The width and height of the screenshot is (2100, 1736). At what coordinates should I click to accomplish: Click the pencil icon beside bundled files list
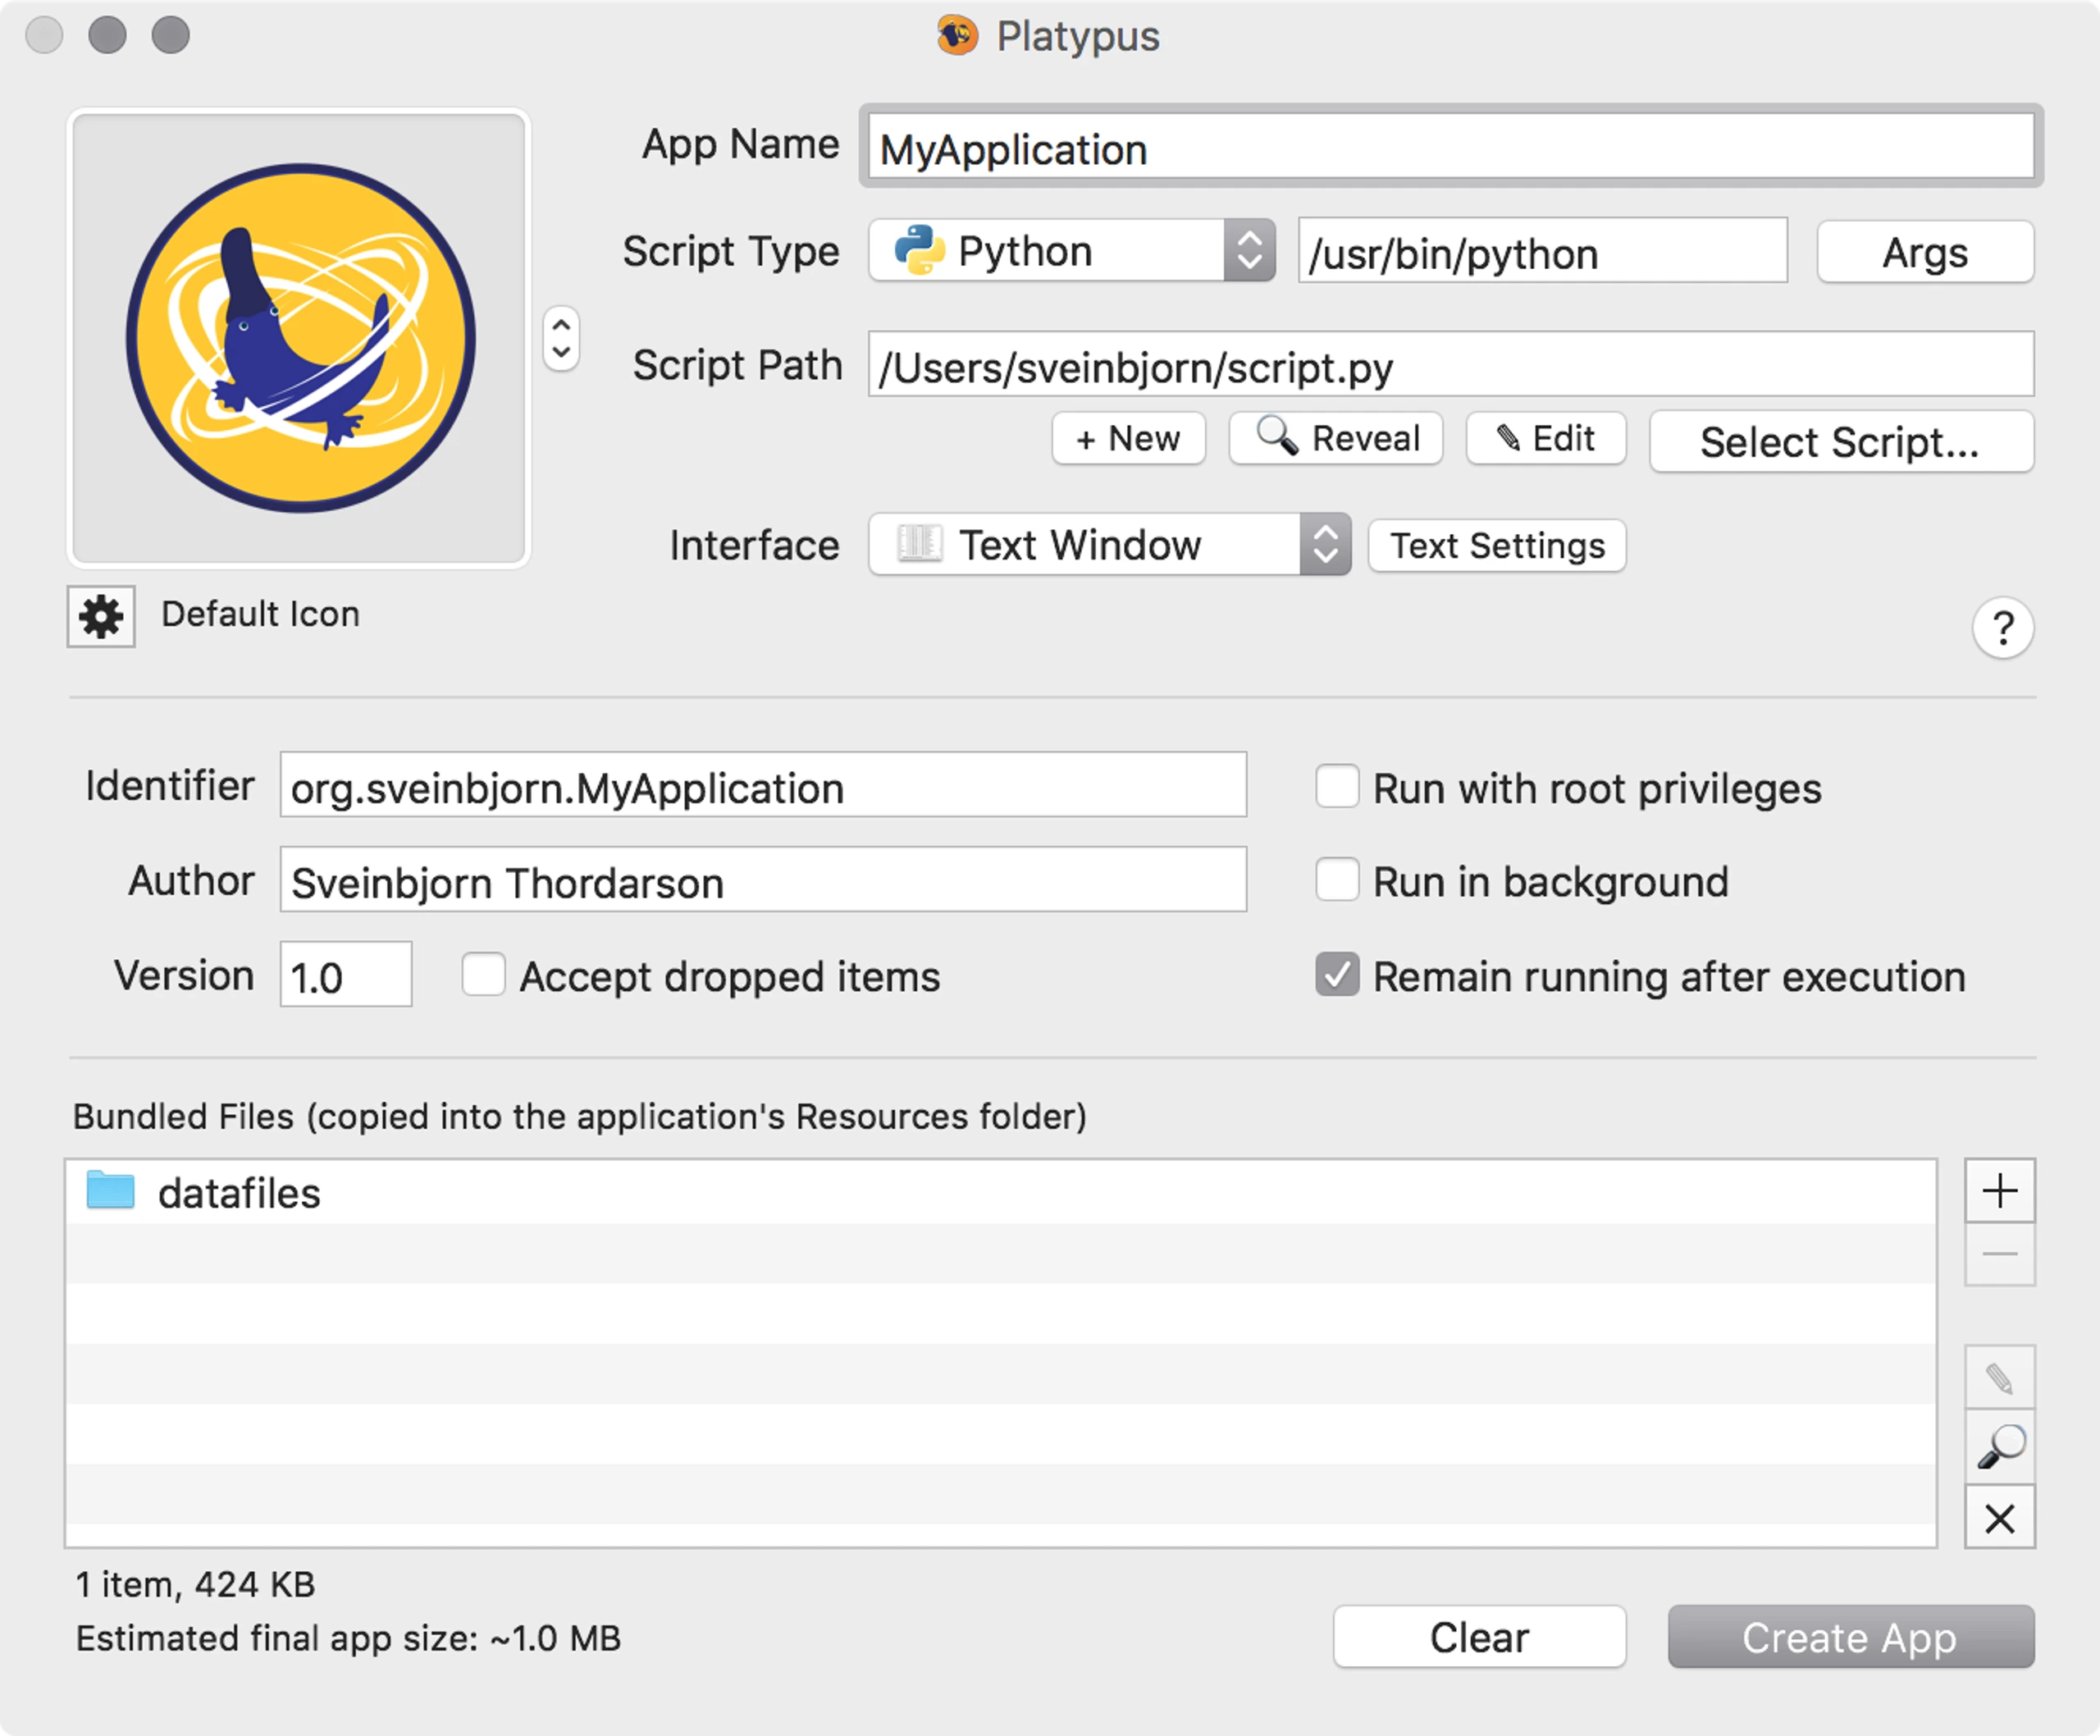[x=1999, y=1378]
